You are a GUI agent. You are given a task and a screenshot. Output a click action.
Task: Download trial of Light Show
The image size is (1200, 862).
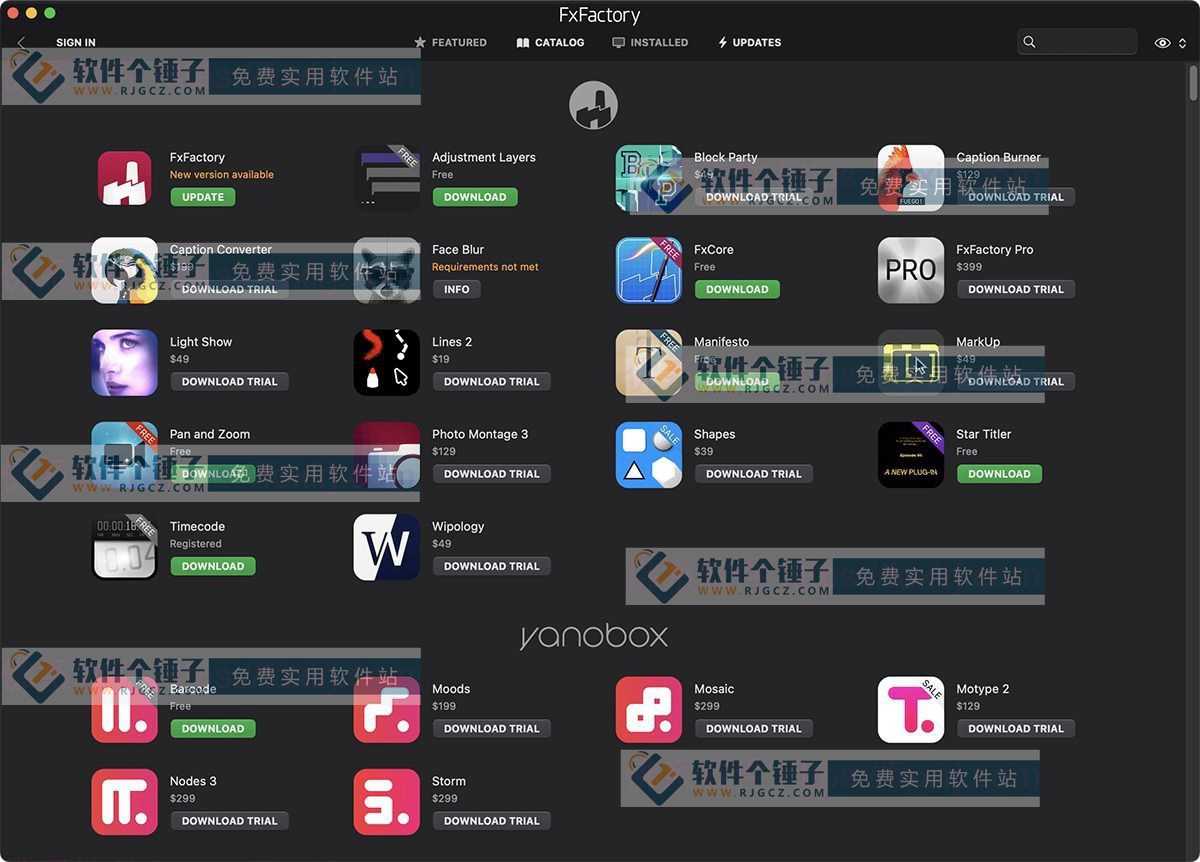point(230,381)
